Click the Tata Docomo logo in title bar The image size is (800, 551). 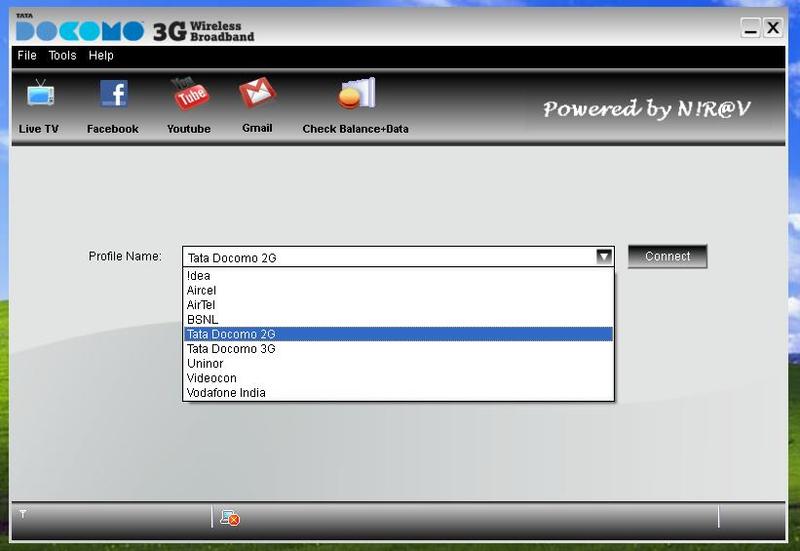click(78, 31)
